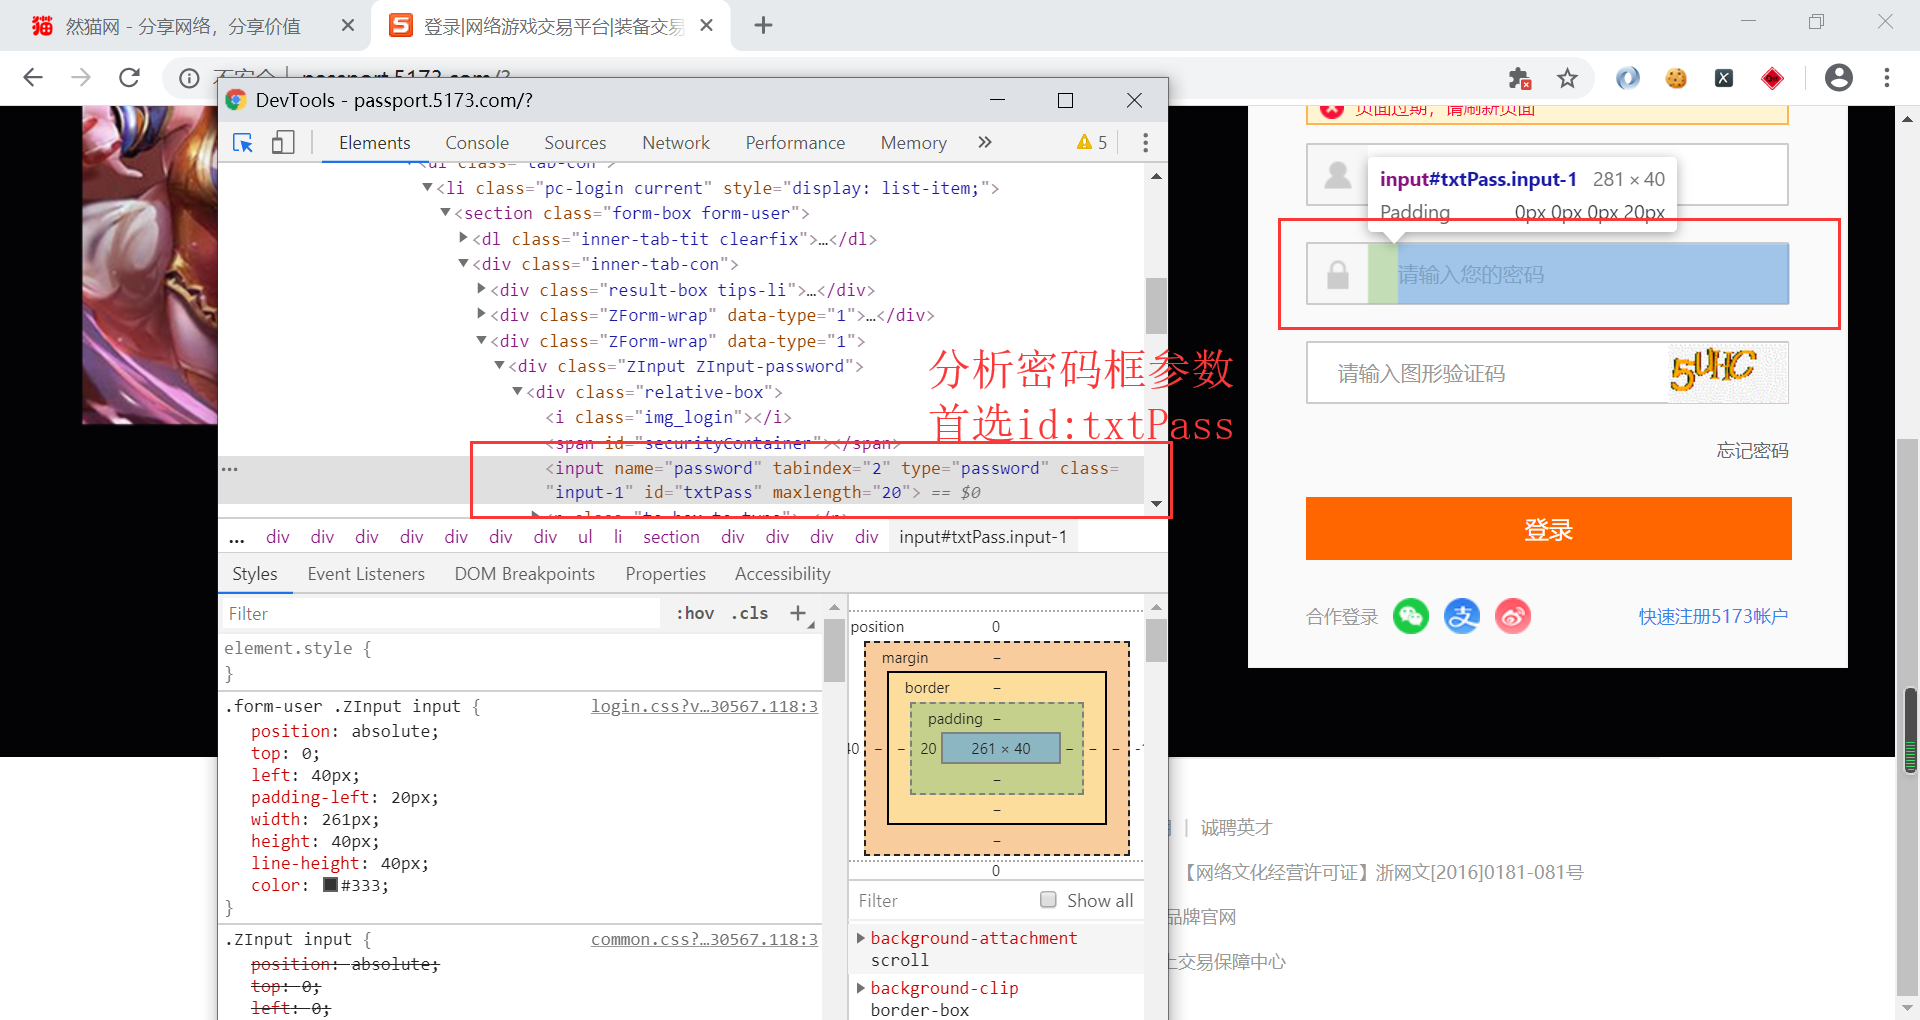Screen dimensions: 1920x1020
Task: Close the 登录 5173 browser tab
Action: coord(707,25)
